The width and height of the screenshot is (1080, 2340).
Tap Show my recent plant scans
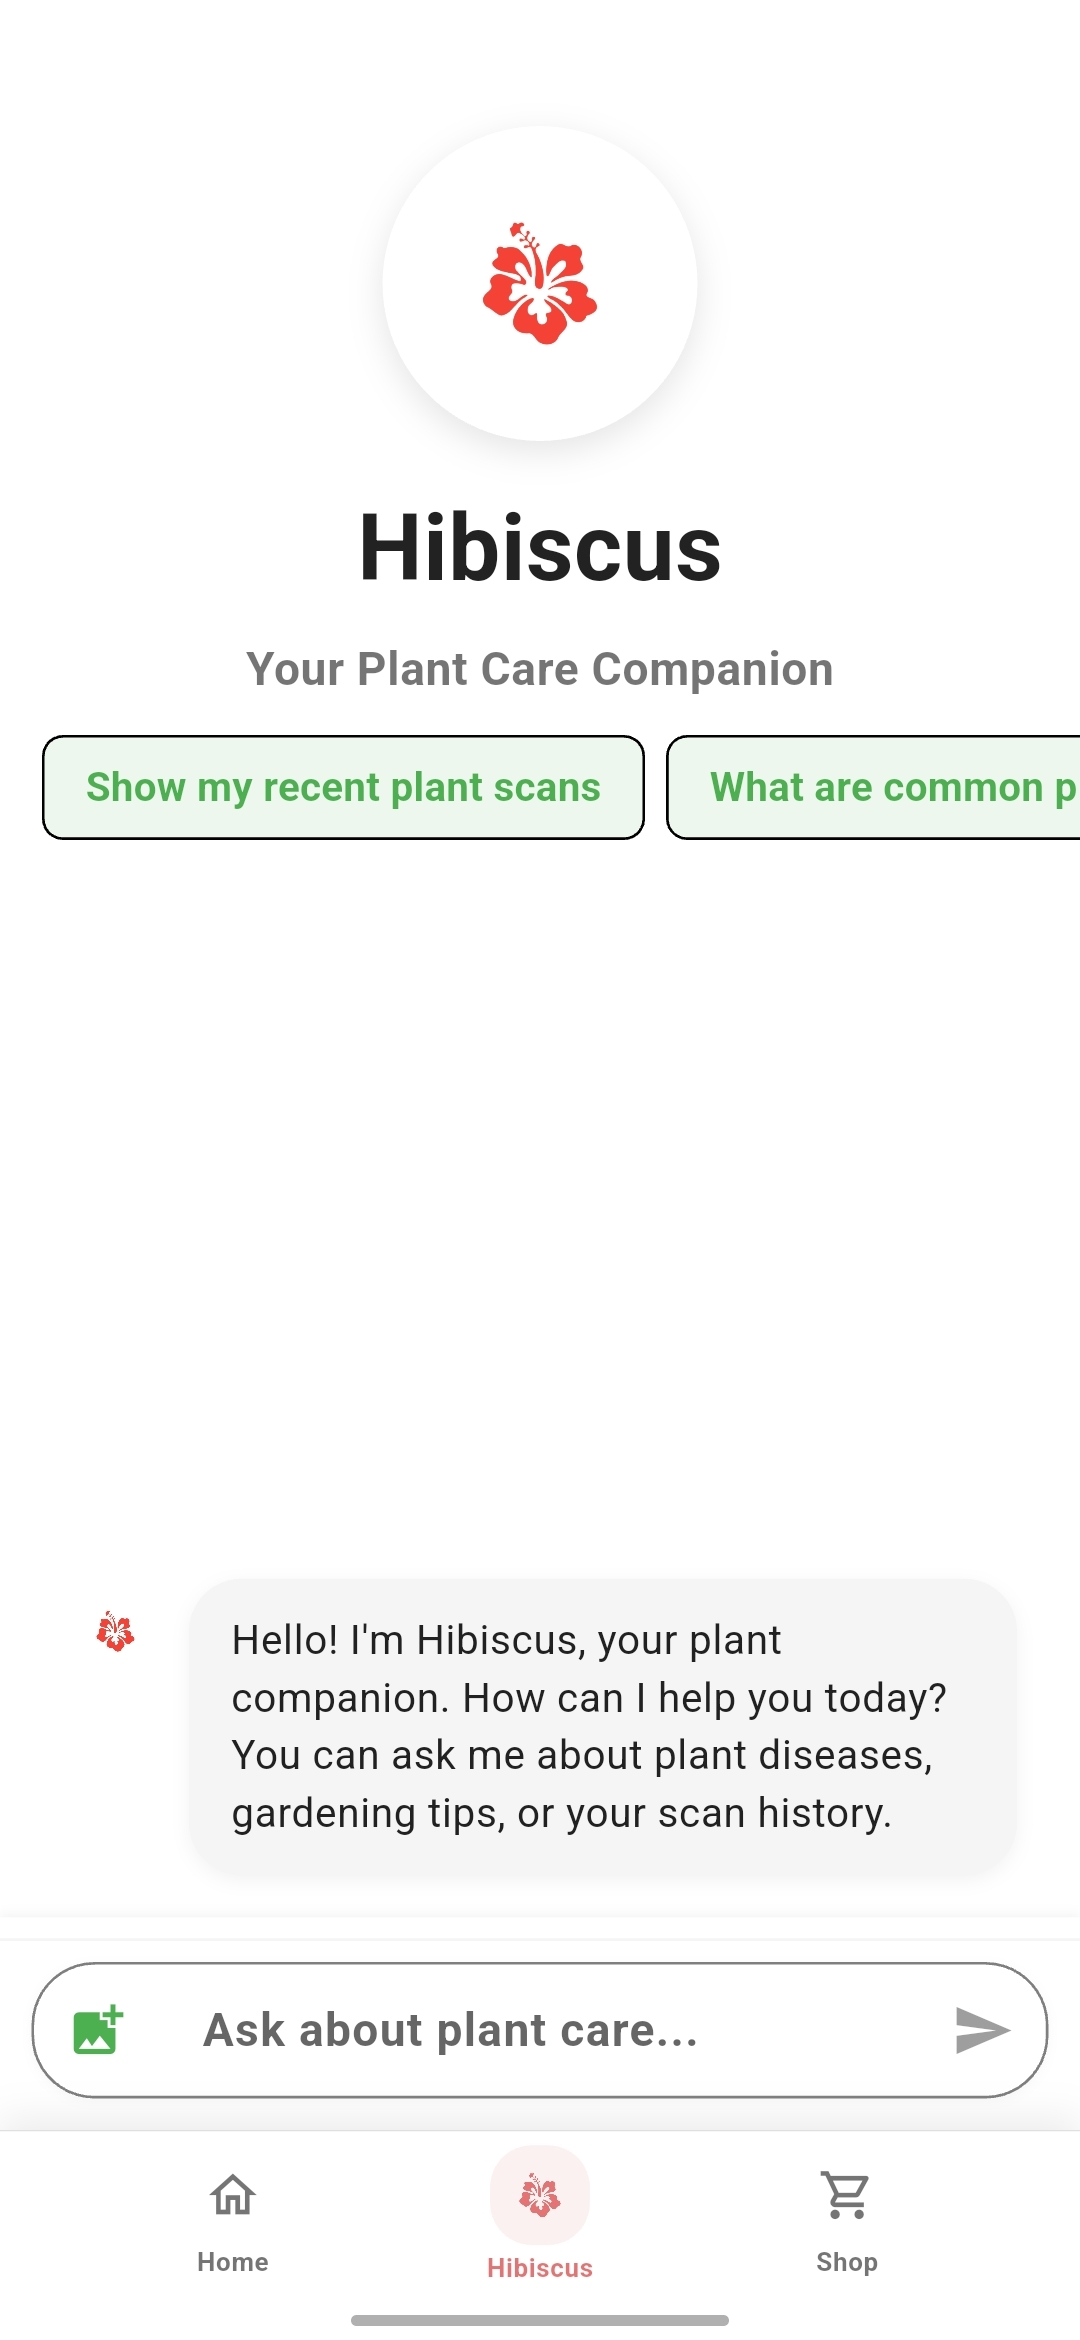click(x=343, y=787)
